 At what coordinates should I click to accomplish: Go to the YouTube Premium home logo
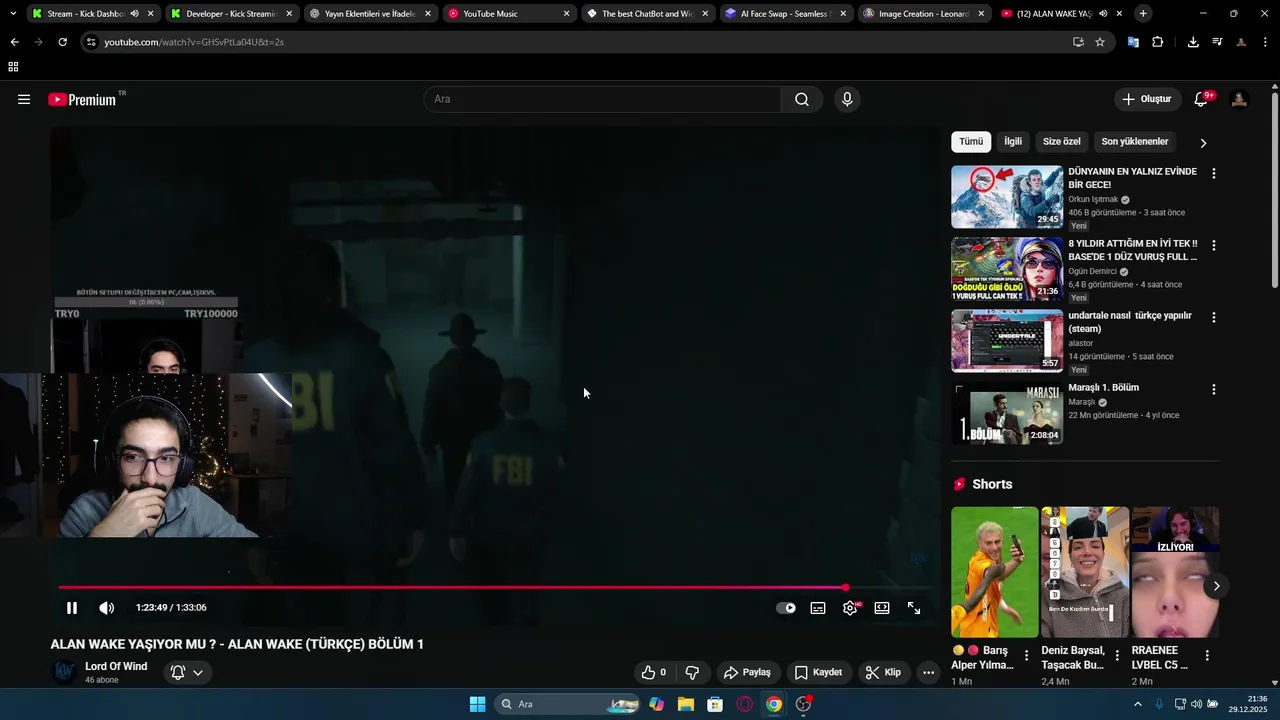[x=82, y=99]
